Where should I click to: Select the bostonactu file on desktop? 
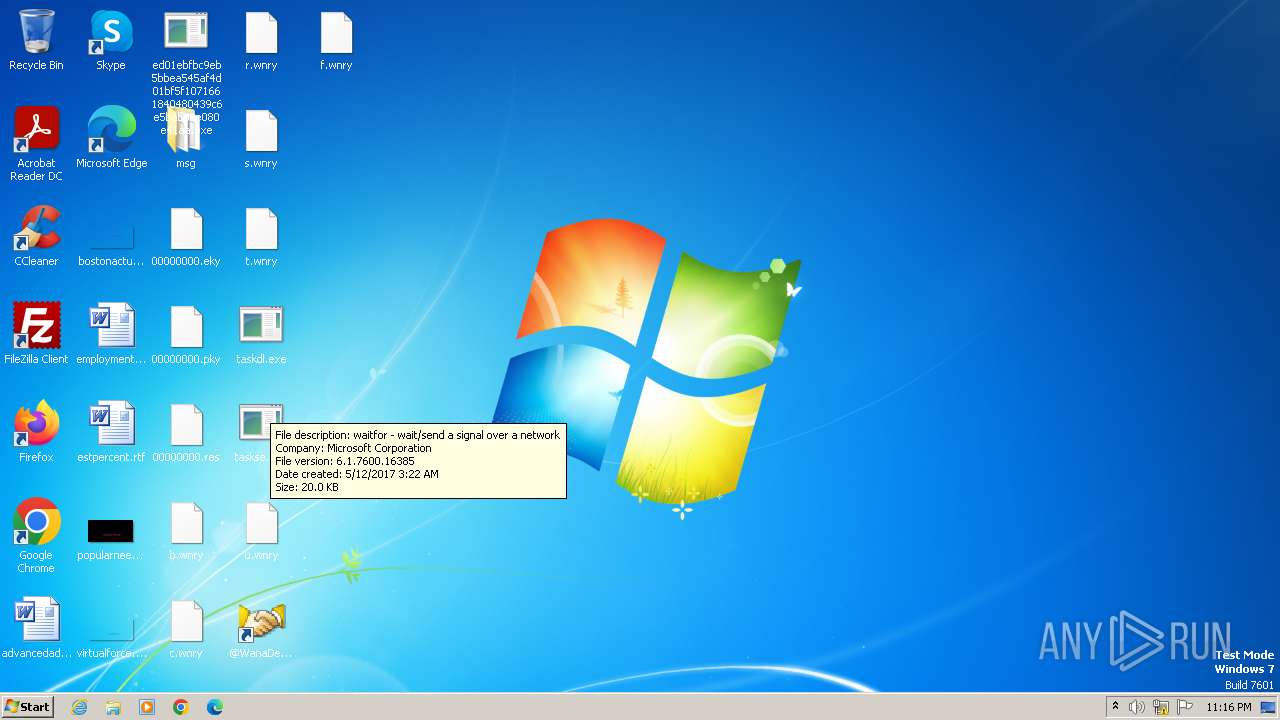[111, 236]
